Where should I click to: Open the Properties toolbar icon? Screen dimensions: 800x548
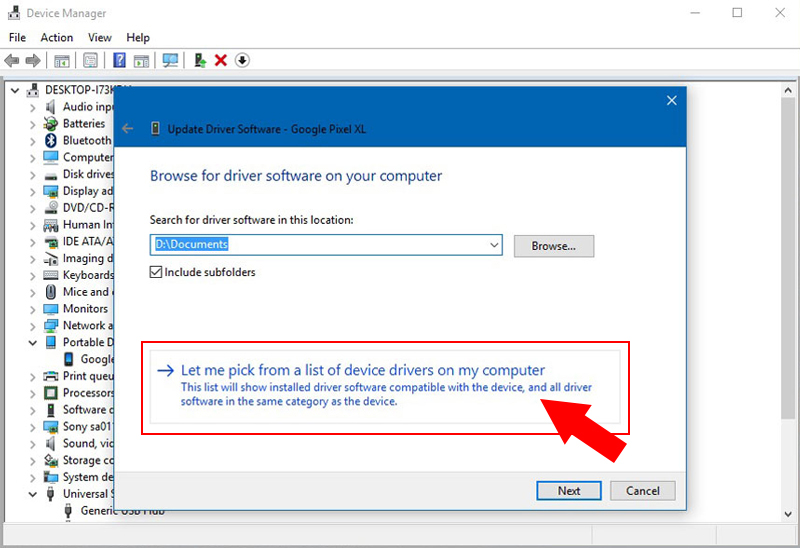(x=90, y=61)
